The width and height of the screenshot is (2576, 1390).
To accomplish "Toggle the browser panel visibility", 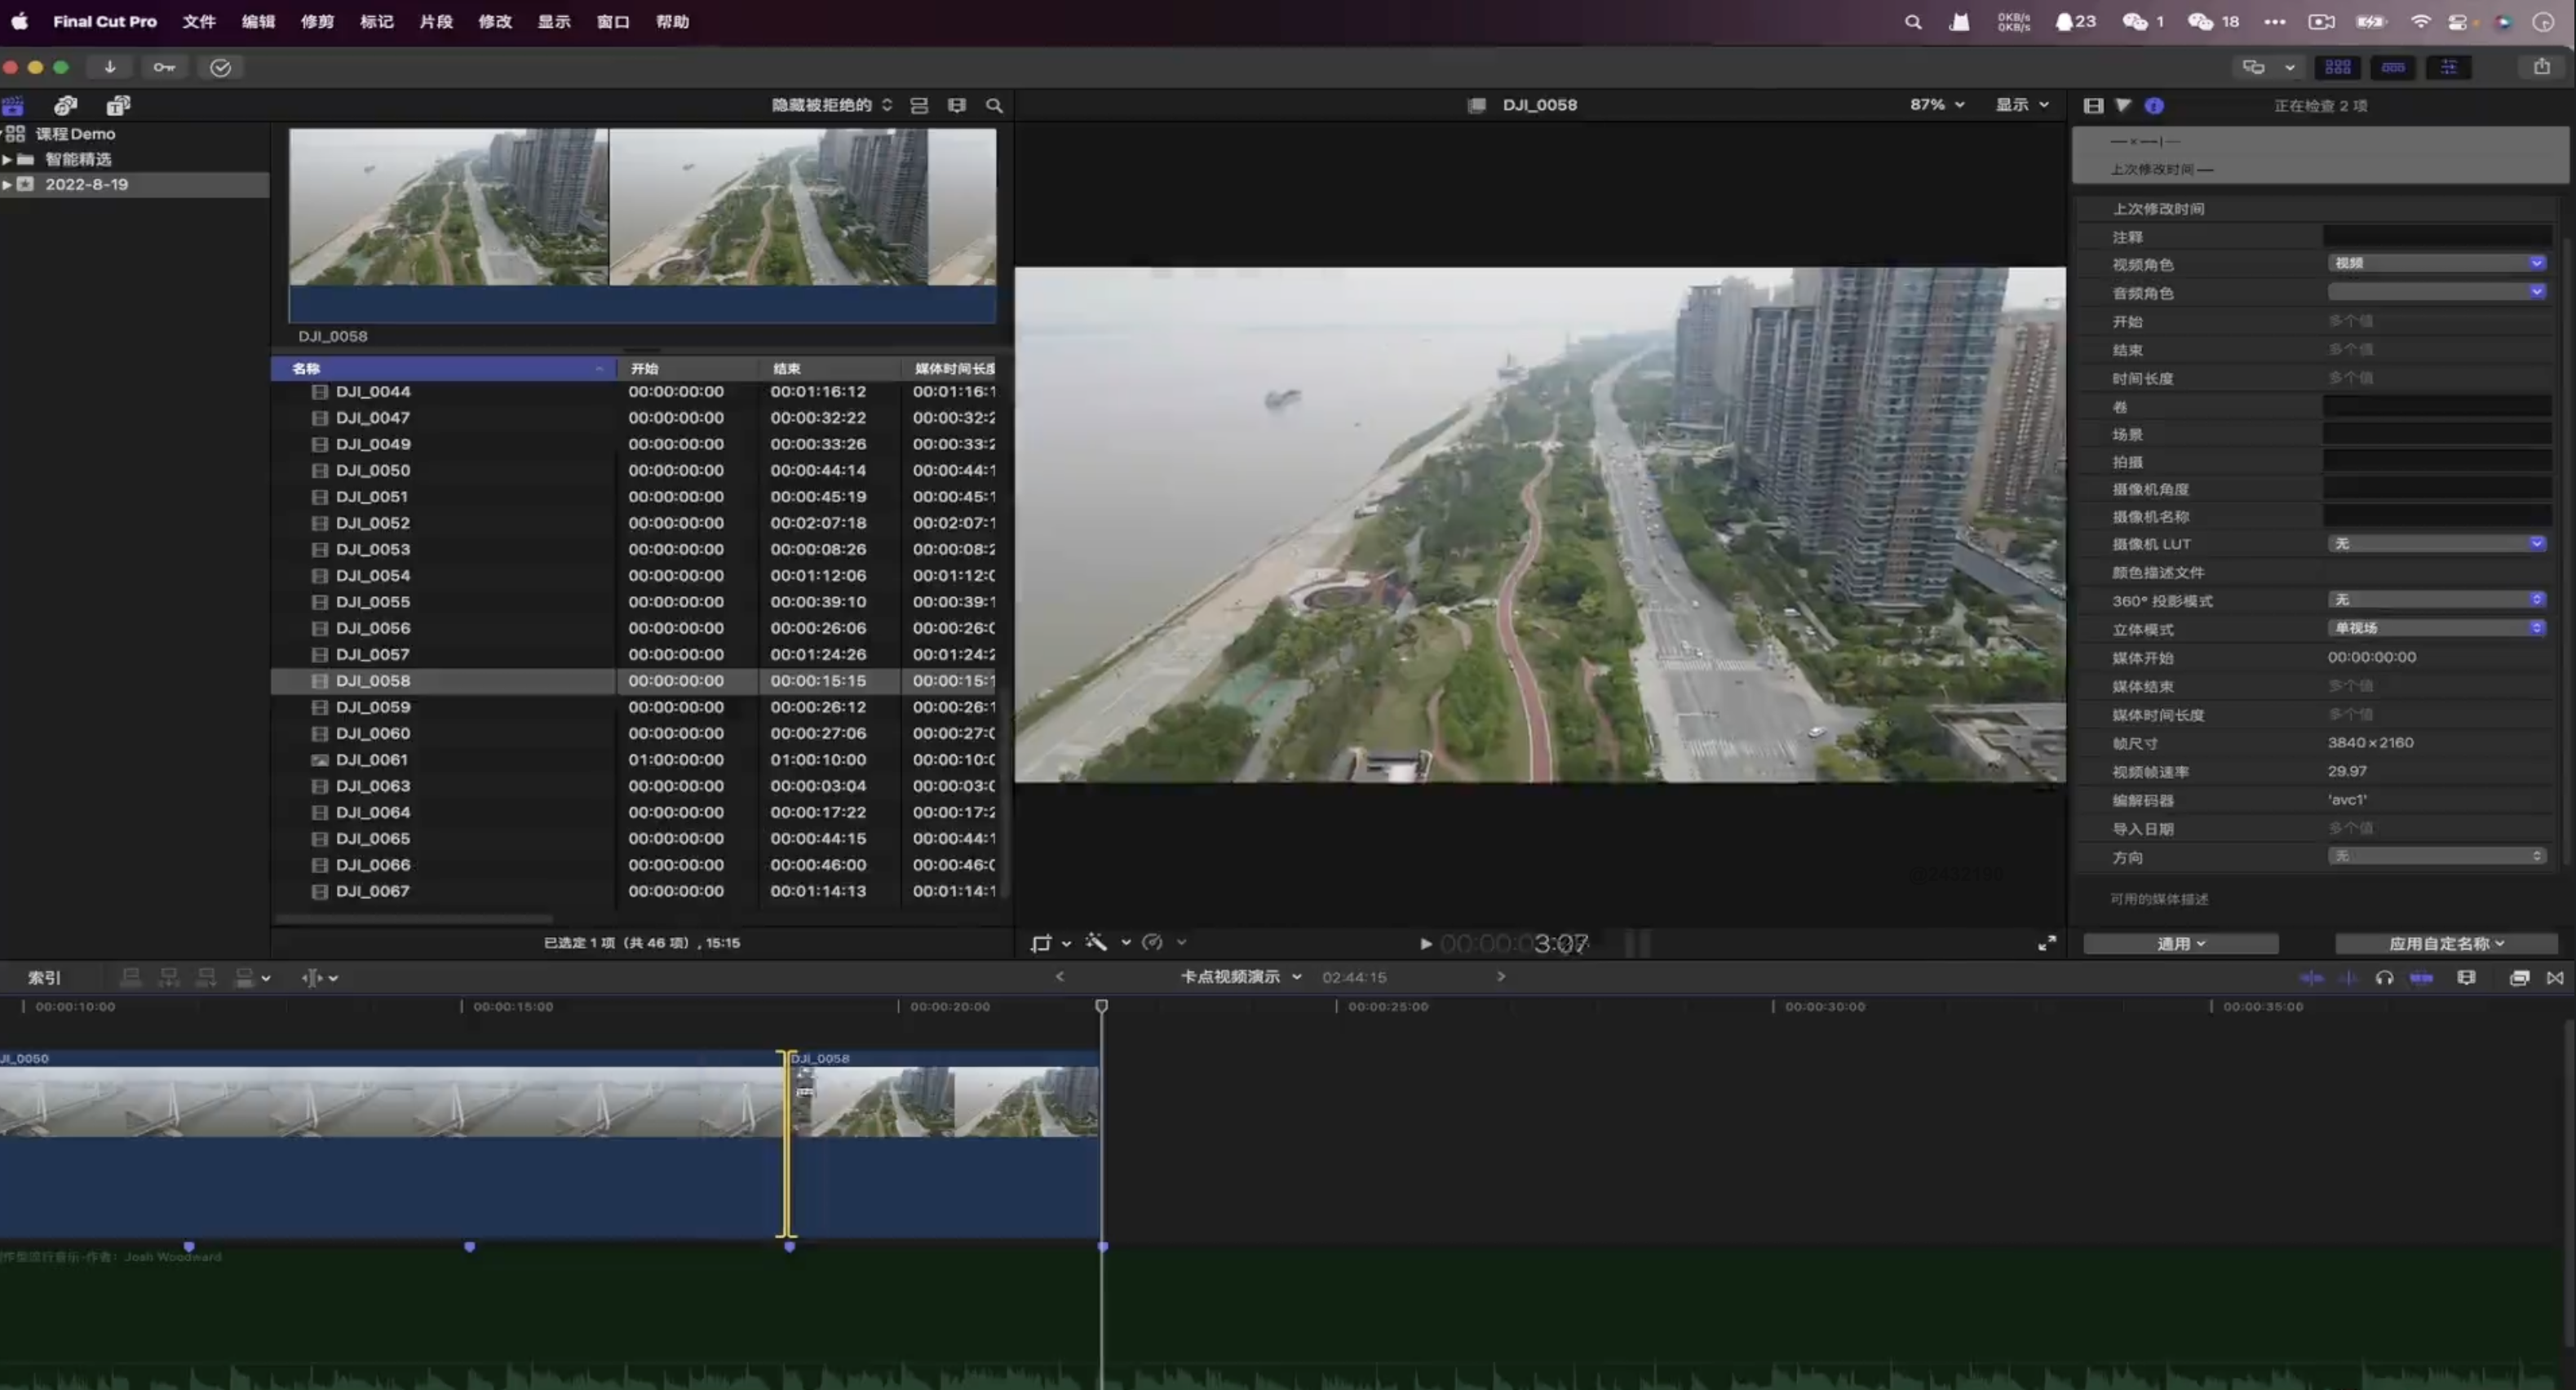I will (x=2337, y=67).
